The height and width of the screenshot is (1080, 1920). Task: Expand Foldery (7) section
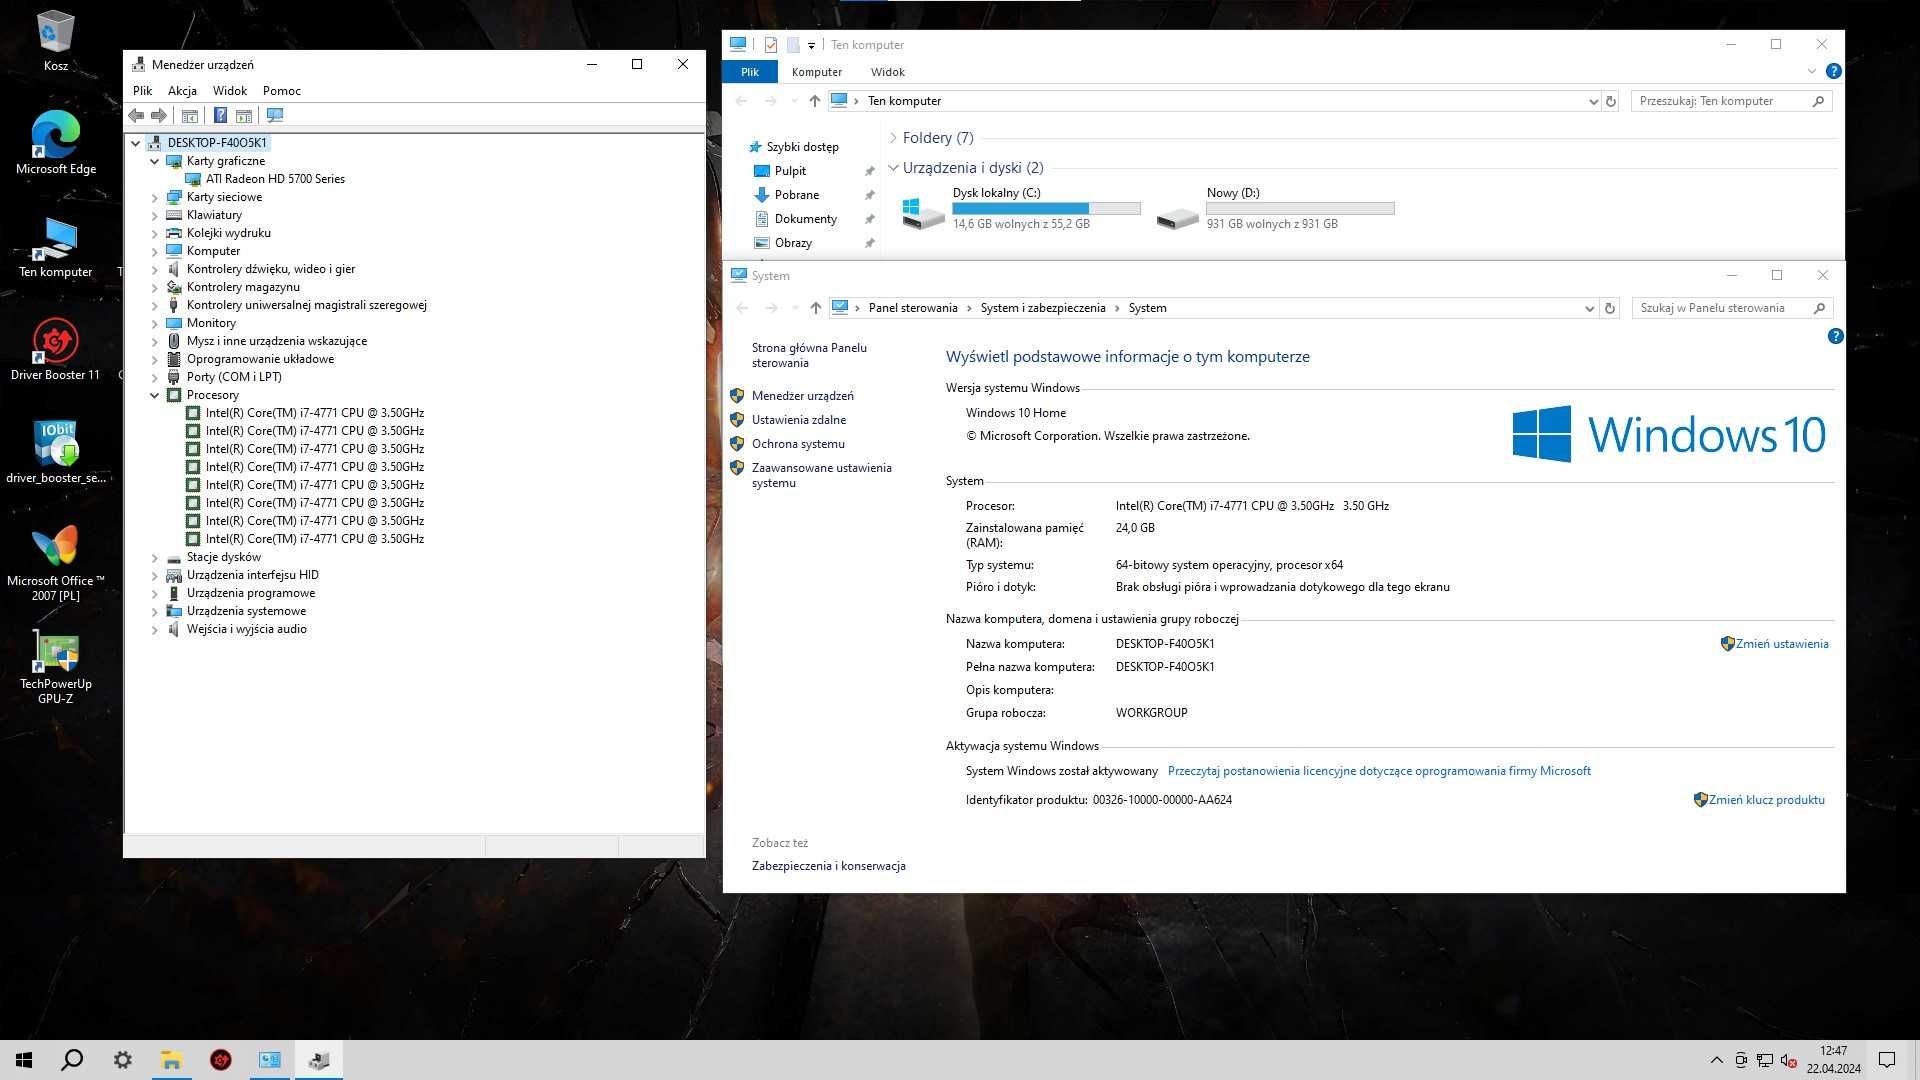(893, 138)
